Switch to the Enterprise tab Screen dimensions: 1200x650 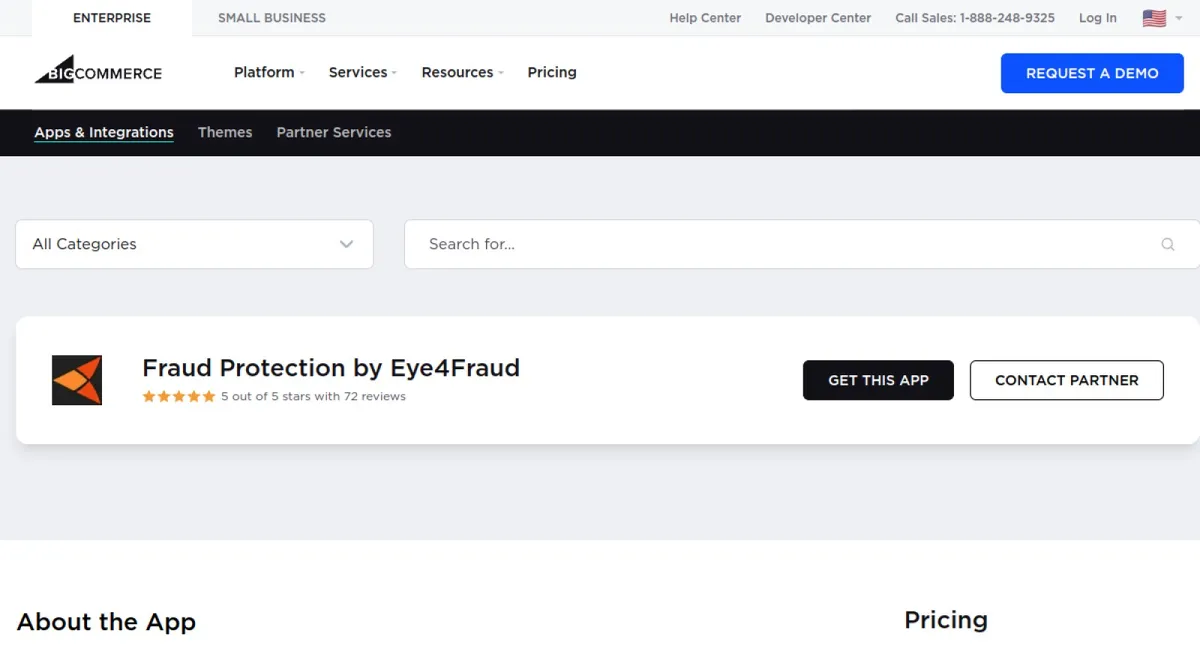click(112, 18)
